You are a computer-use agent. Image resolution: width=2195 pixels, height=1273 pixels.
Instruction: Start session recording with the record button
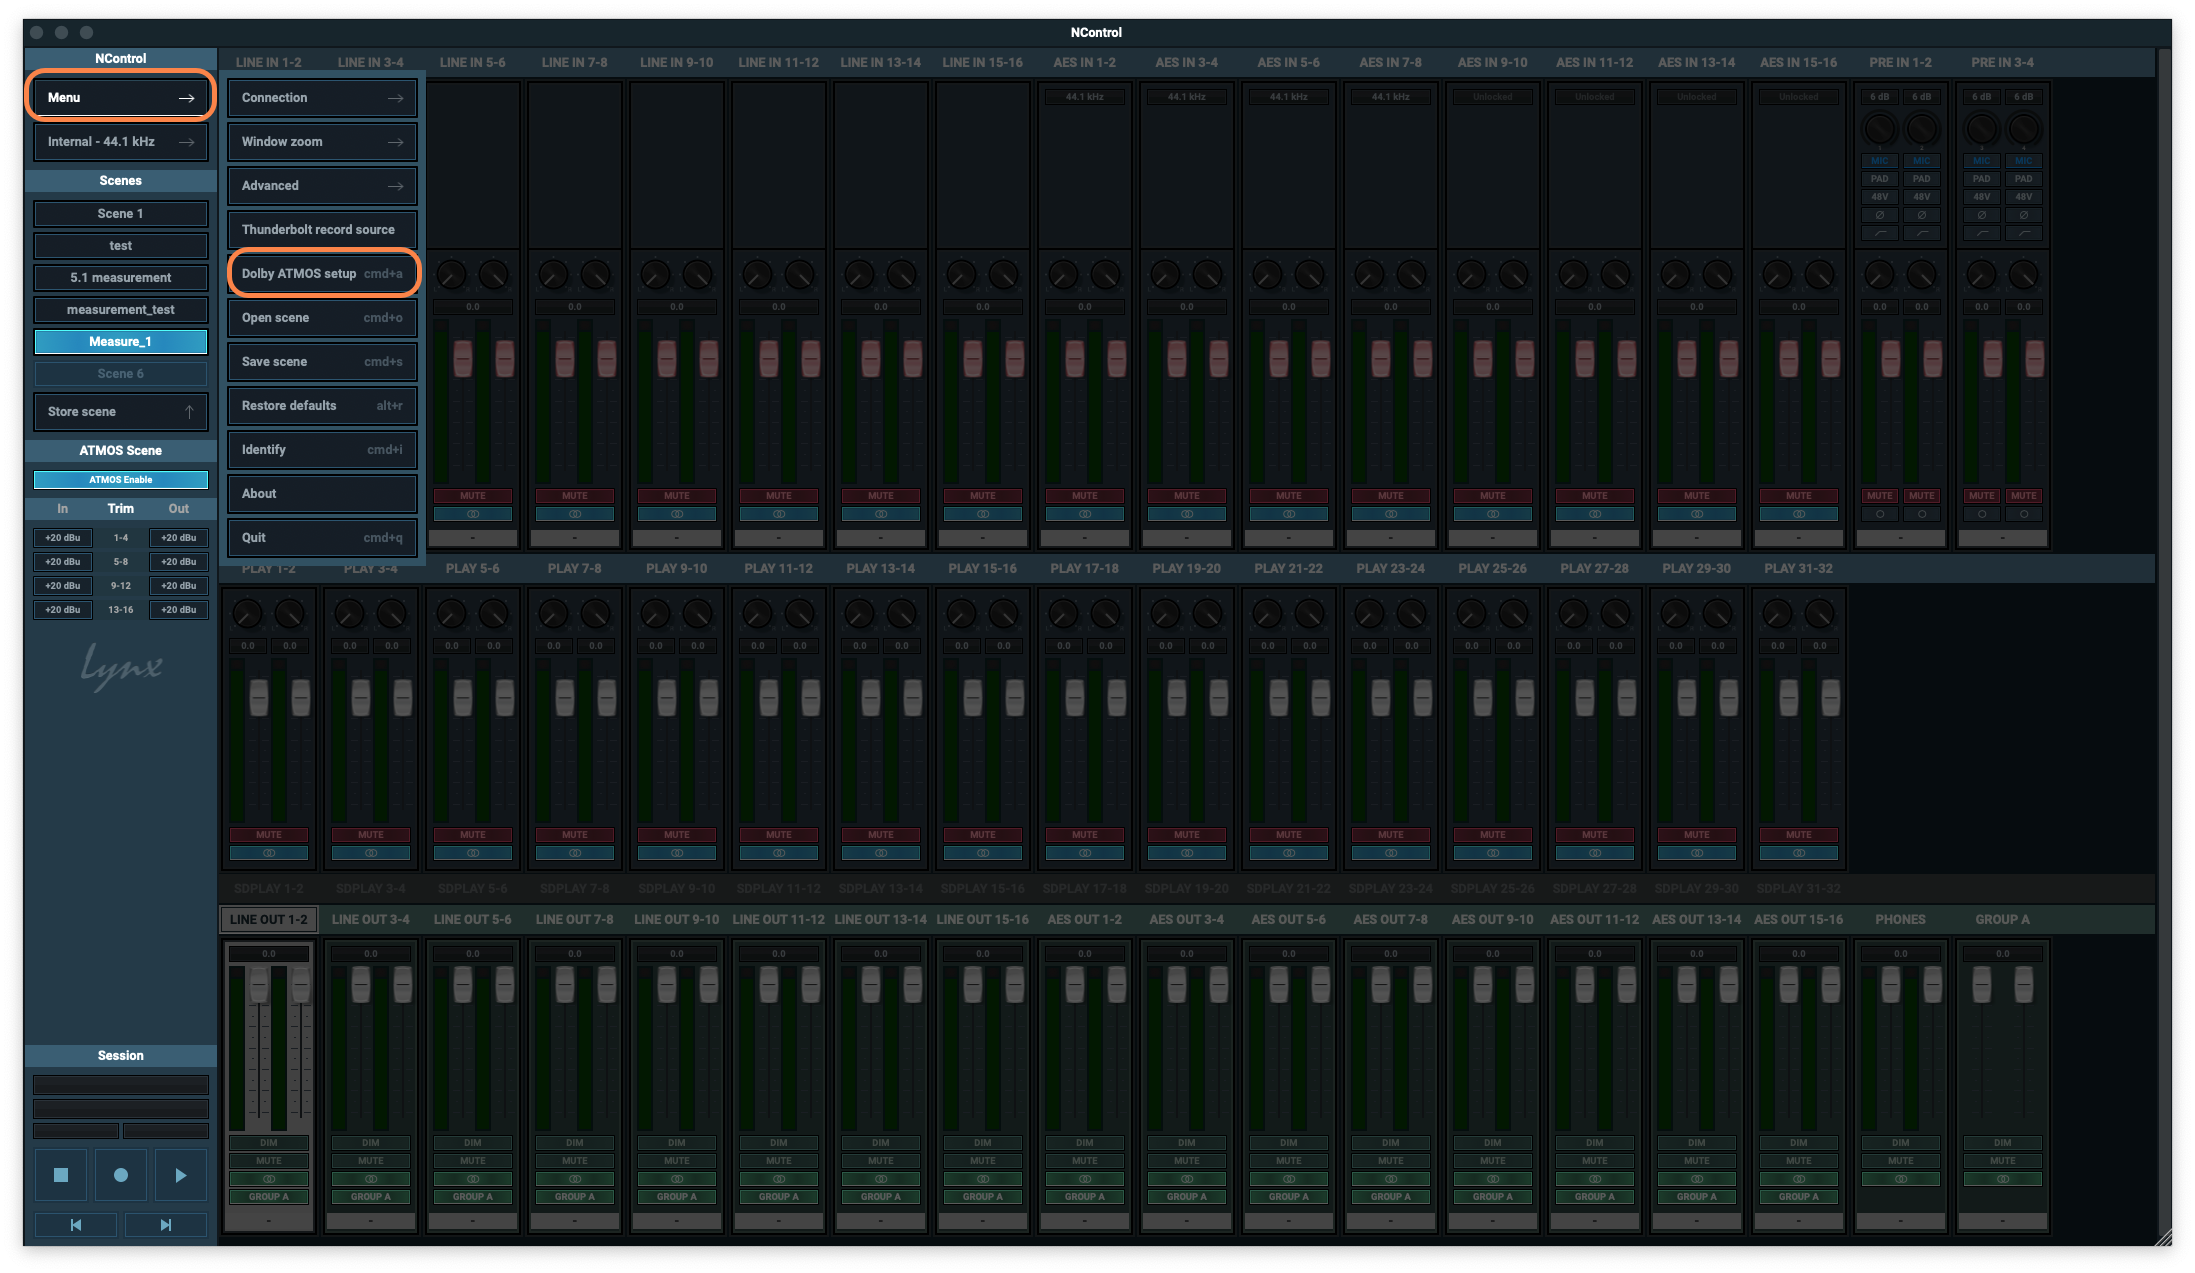pos(121,1175)
